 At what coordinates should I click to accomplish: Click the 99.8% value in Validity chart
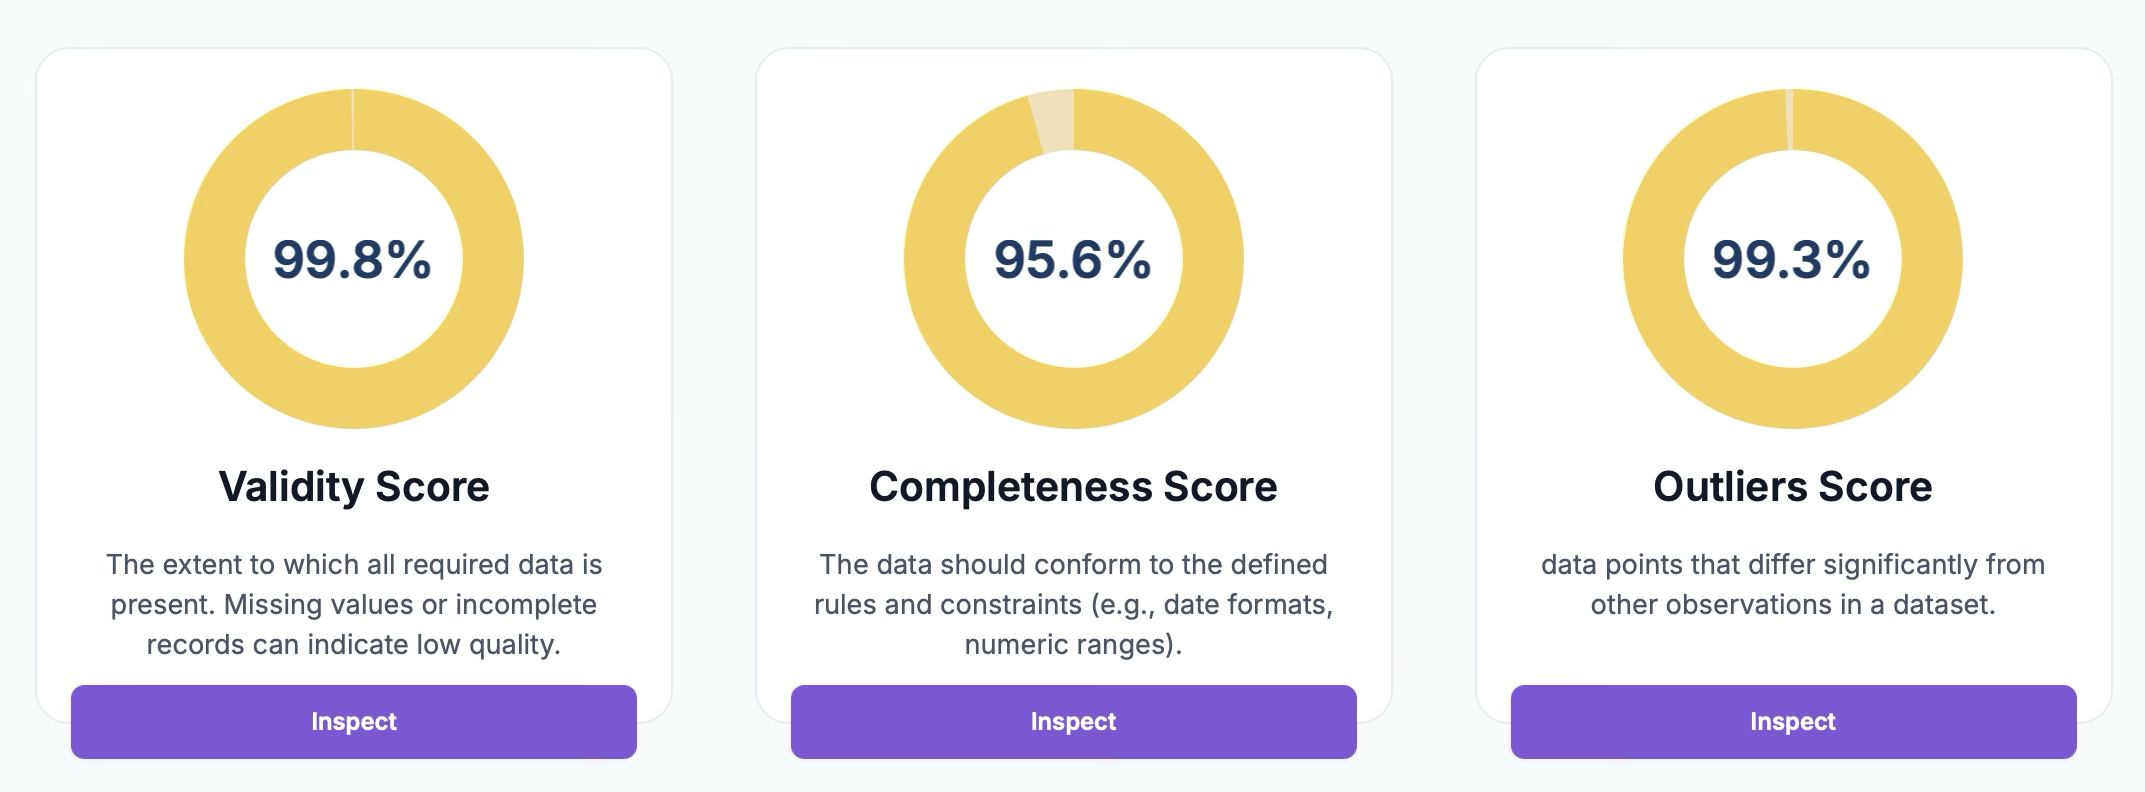(x=352, y=259)
